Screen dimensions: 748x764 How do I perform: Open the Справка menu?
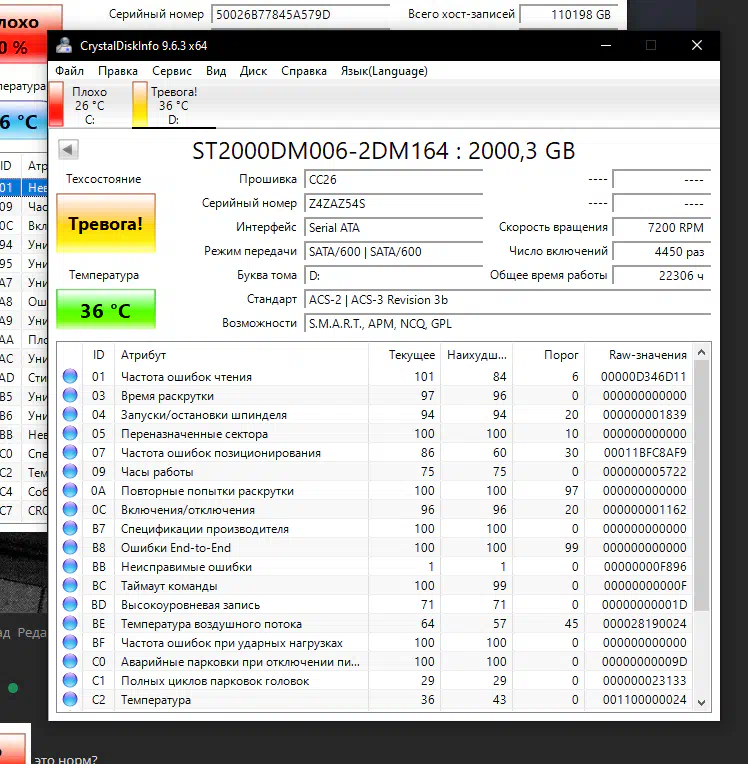point(304,71)
